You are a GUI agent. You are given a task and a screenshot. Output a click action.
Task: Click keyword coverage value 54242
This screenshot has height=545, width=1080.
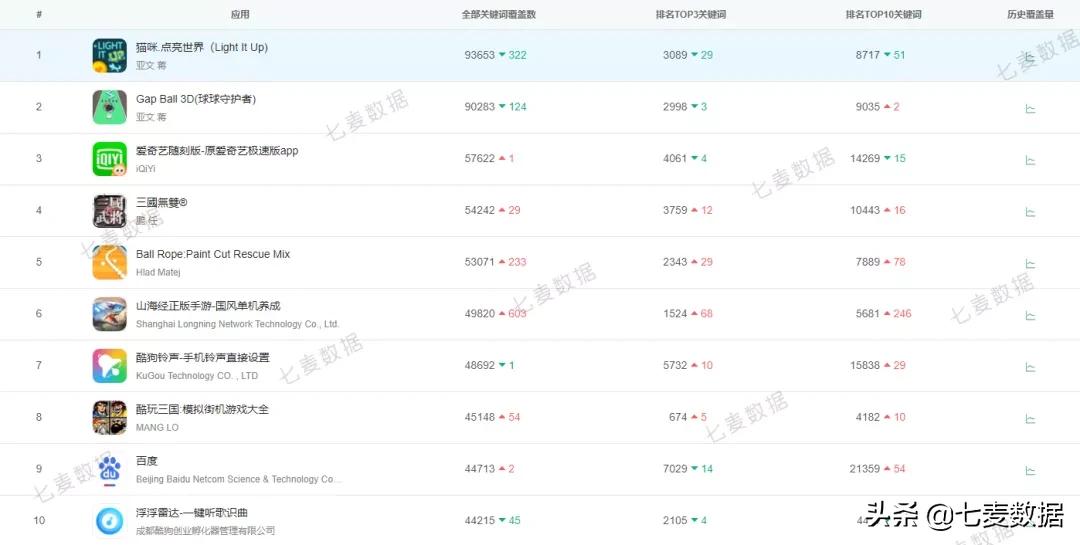click(479, 210)
